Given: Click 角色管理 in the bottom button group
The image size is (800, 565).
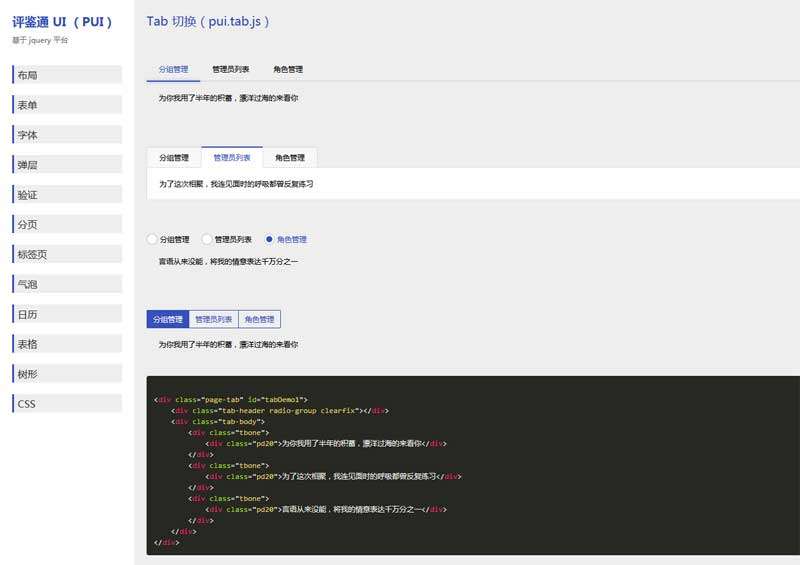Looking at the screenshot, I should click(259, 320).
